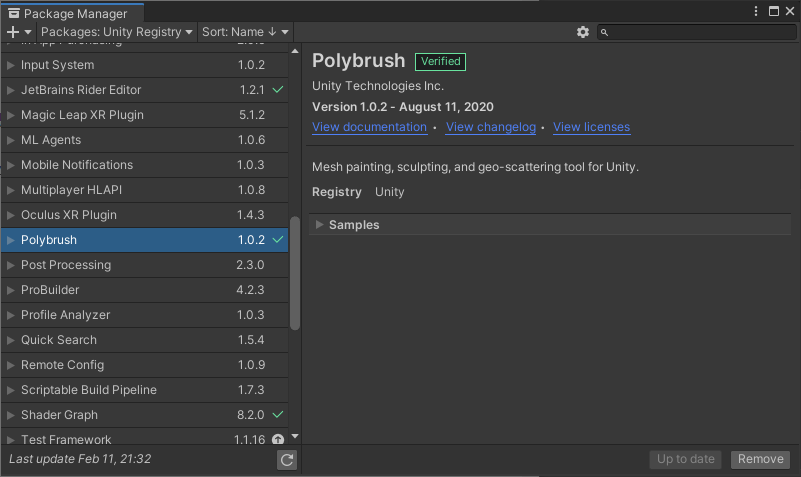Click Oculus XR Plugin version 1.4.3
Viewport: 801px width, 477px height.
pyautogui.click(x=250, y=215)
